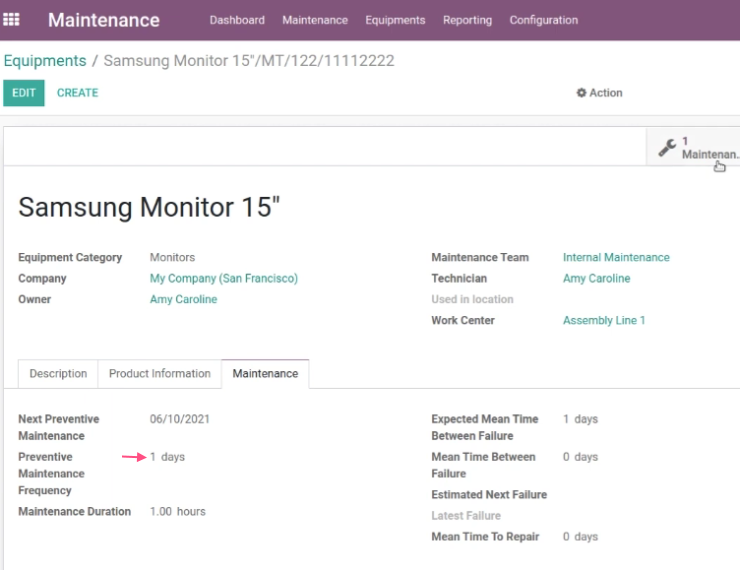Click the Estimated Next Failure label
The image size is (740, 570).
[x=489, y=495]
